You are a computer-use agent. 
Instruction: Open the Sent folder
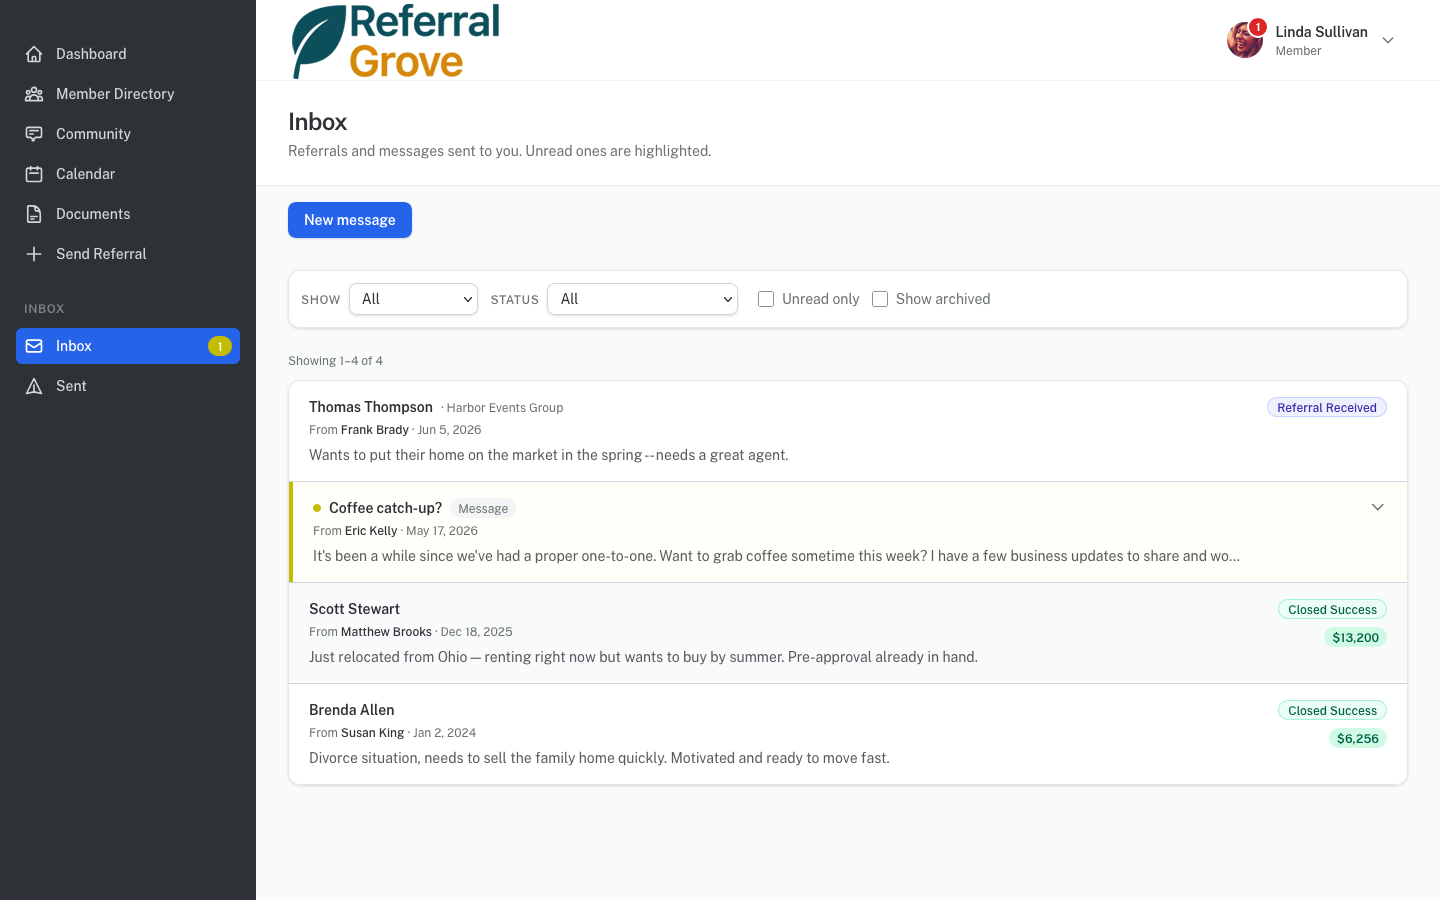click(x=128, y=386)
